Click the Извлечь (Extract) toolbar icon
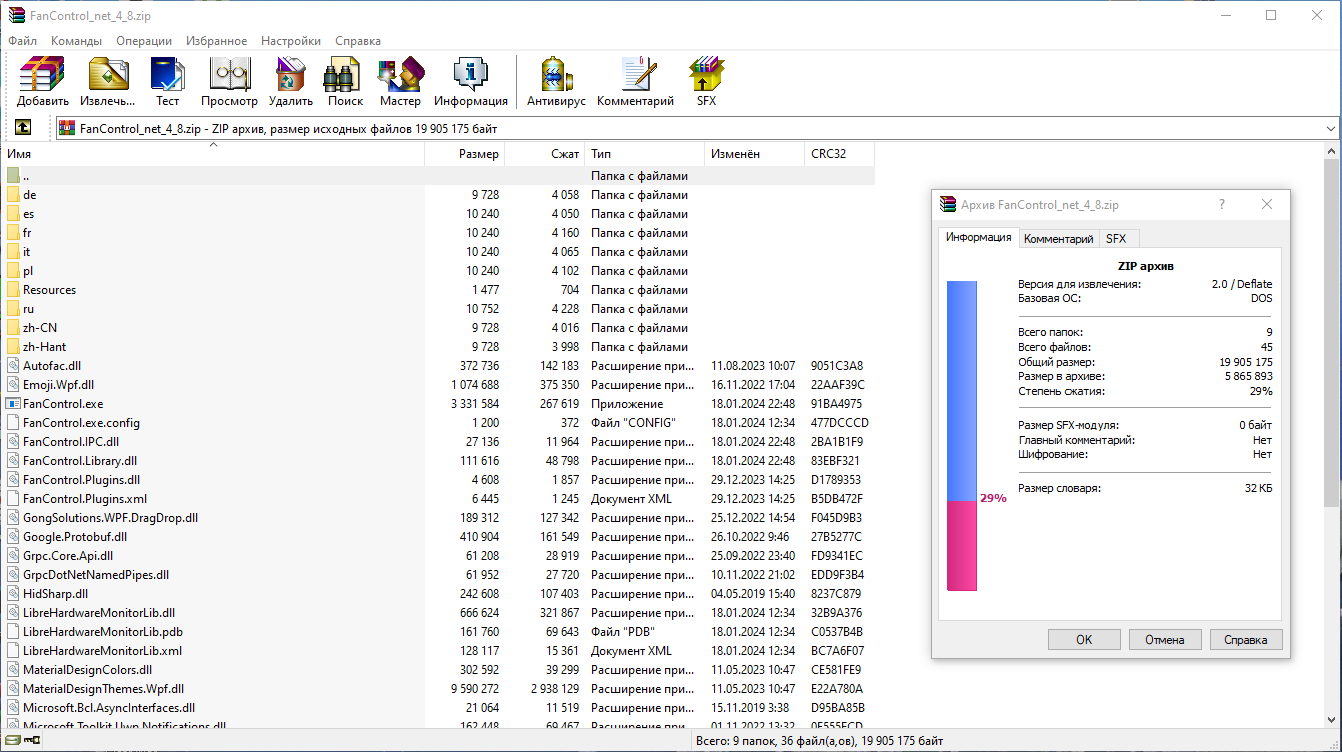This screenshot has height=752, width=1342. pos(108,81)
